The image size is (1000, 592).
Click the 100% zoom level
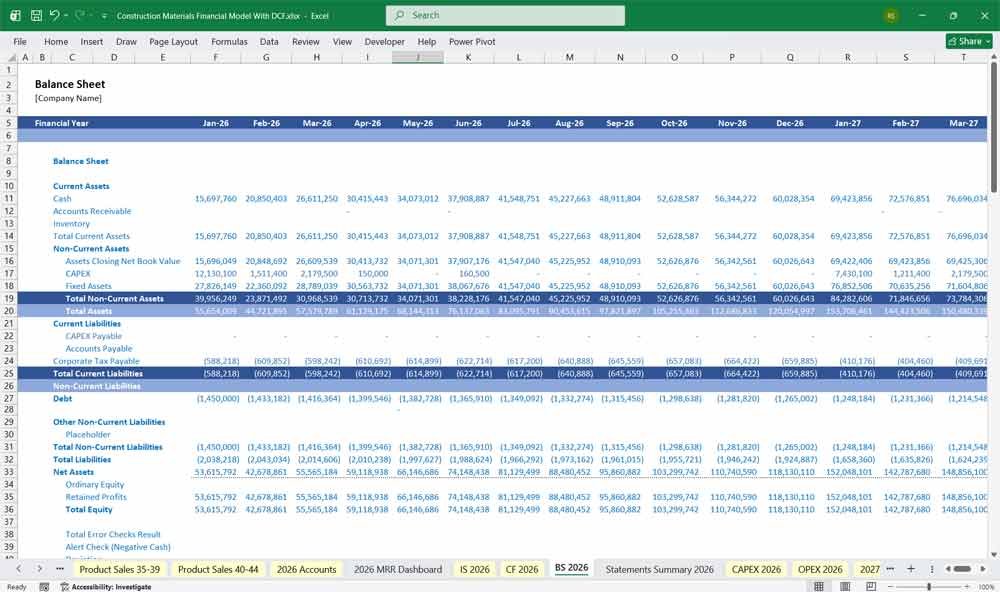[986, 586]
